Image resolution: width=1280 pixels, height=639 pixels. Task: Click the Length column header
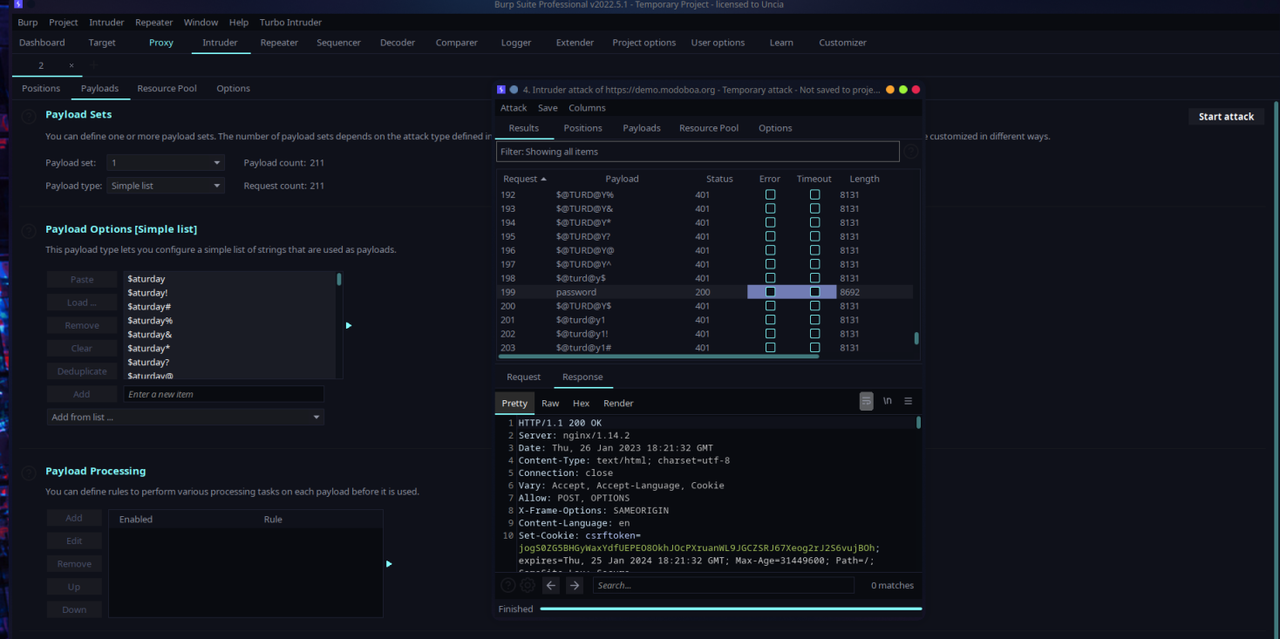click(x=864, y=179)
